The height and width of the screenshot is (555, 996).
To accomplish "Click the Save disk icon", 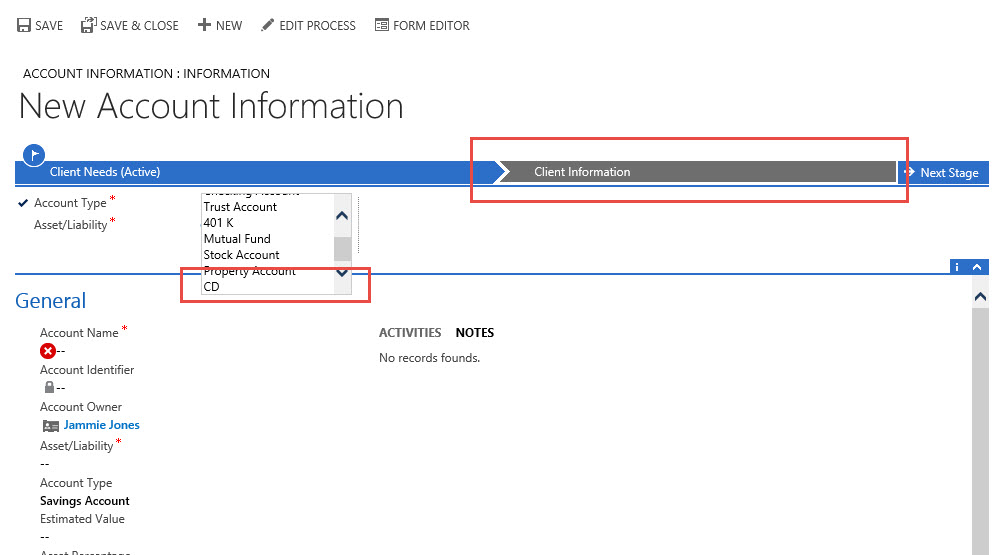I will pyautogui.click(x=24, y=25).
